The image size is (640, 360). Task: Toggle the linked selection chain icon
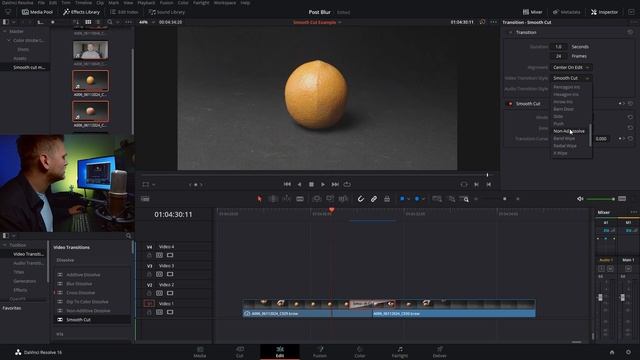(373, 199)
